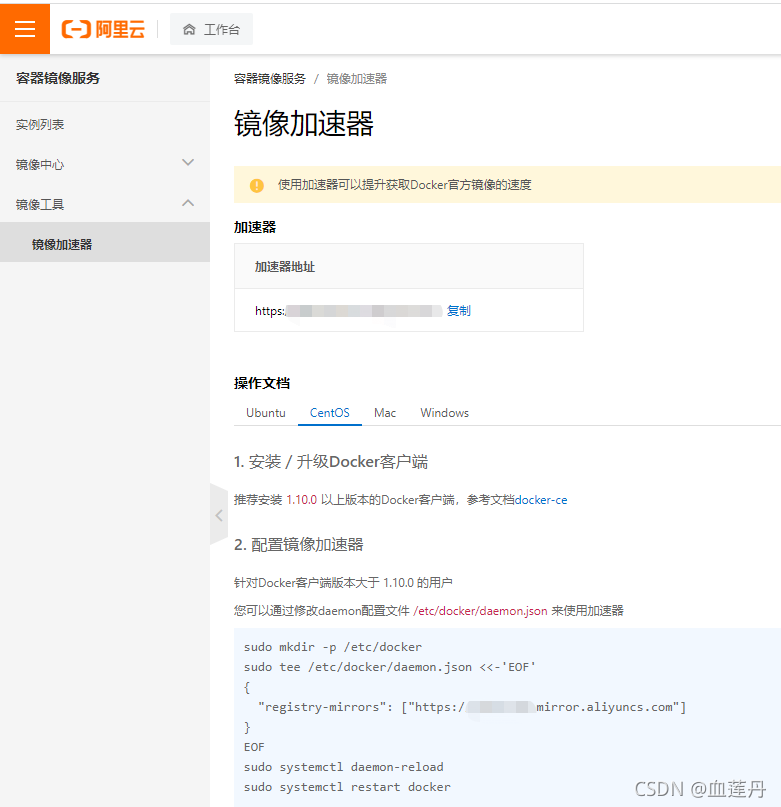Click the registry-mirrors code line
781x807 pixels.
coord(472,707)
